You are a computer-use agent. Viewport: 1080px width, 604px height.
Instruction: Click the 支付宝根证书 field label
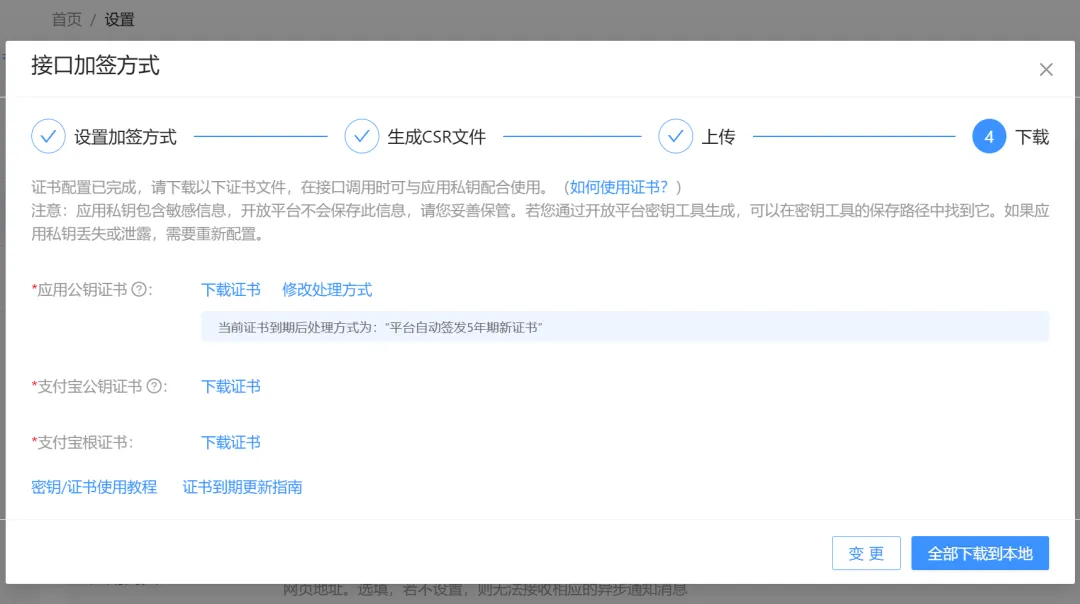click(84, 442)
